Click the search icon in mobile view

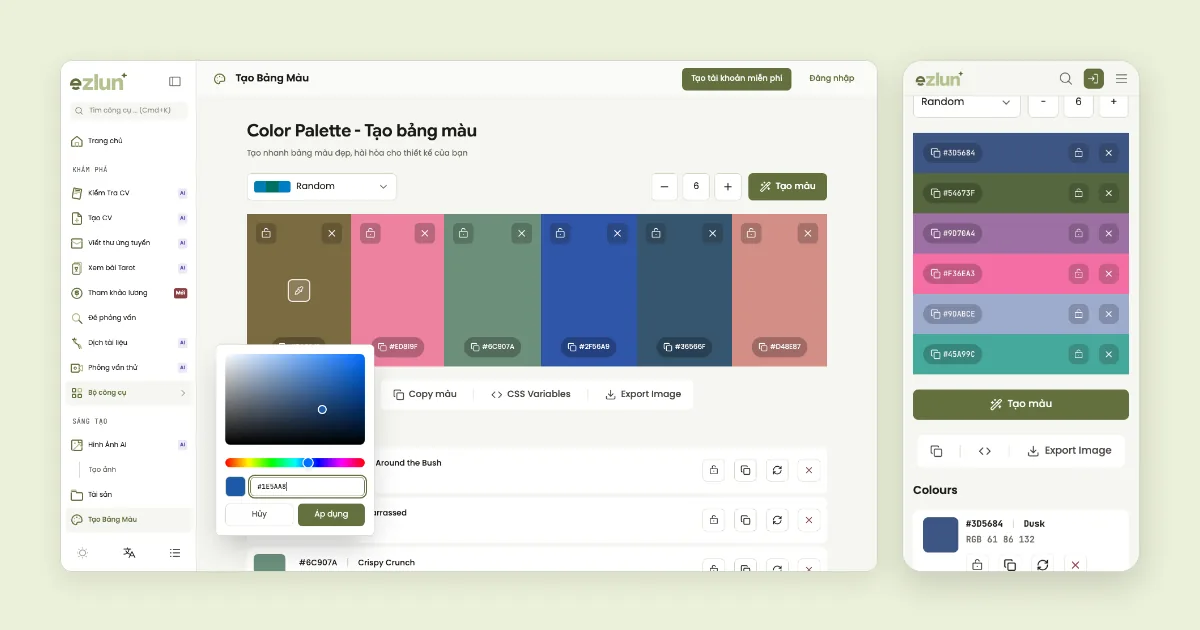coord(1066,78)
